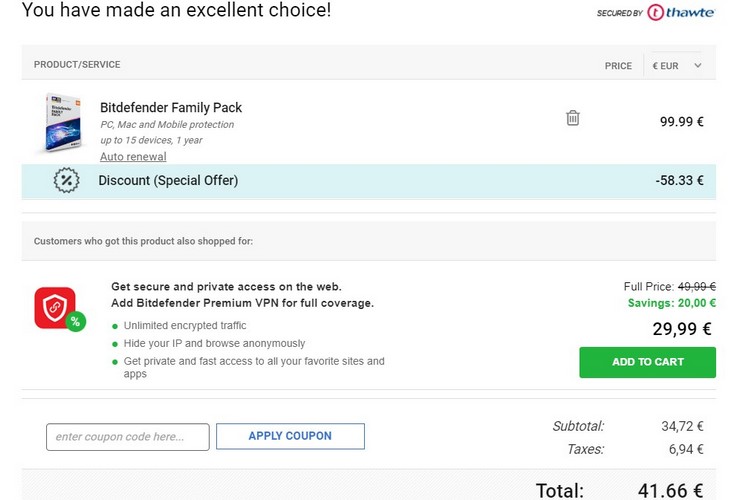Click the green percent badge on VPN icon
Image resolution: width=743 pixels, height=500 pixels.
[76, 322]
